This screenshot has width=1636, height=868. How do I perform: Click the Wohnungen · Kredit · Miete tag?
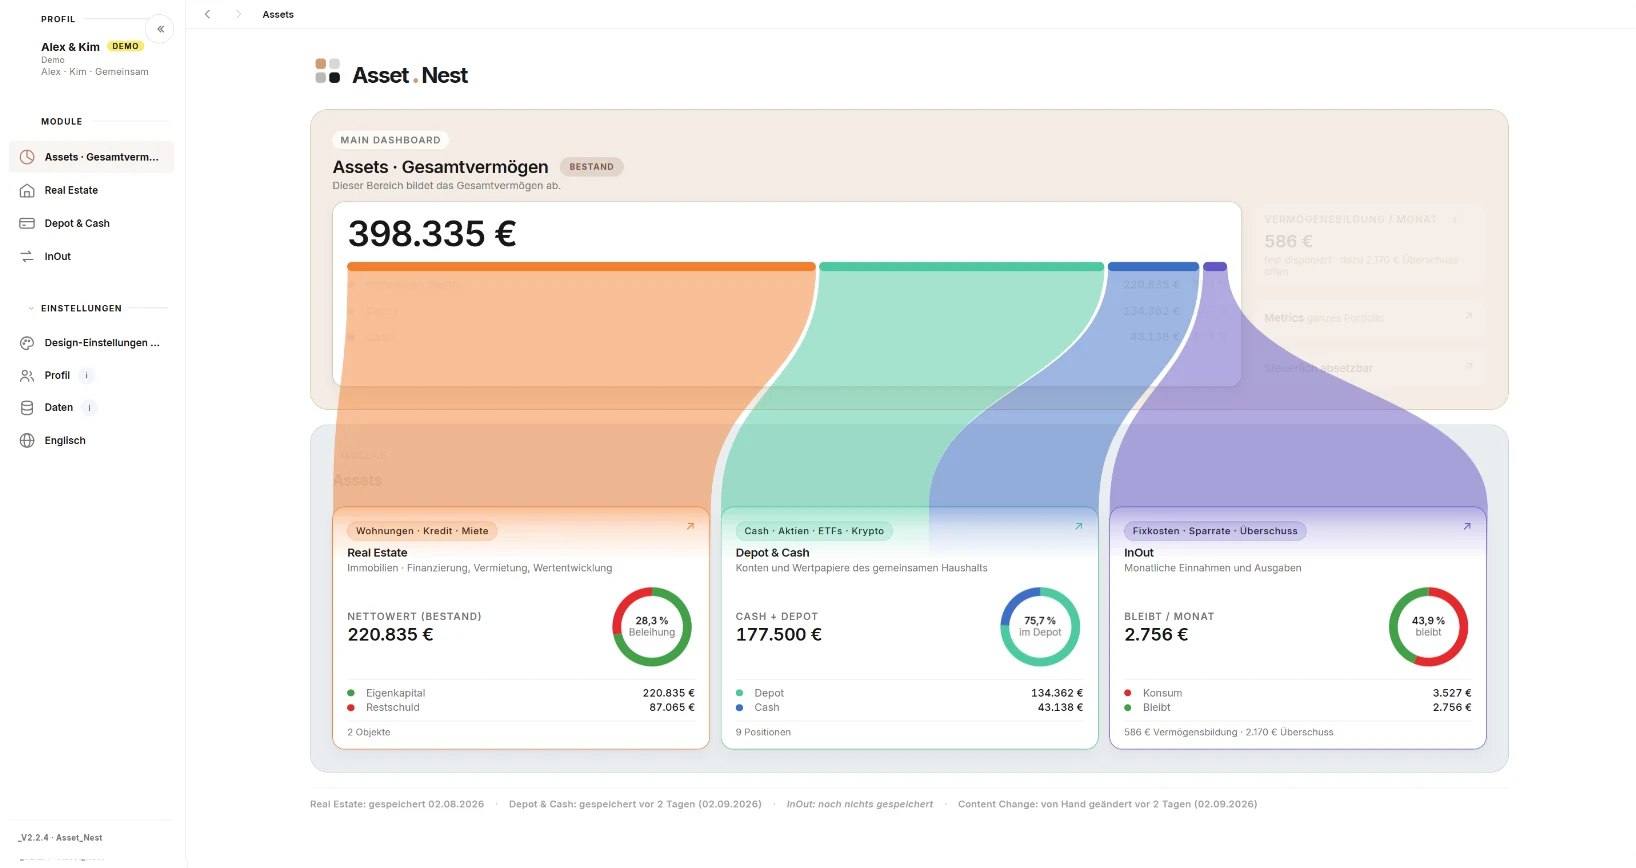pos(422,531)
